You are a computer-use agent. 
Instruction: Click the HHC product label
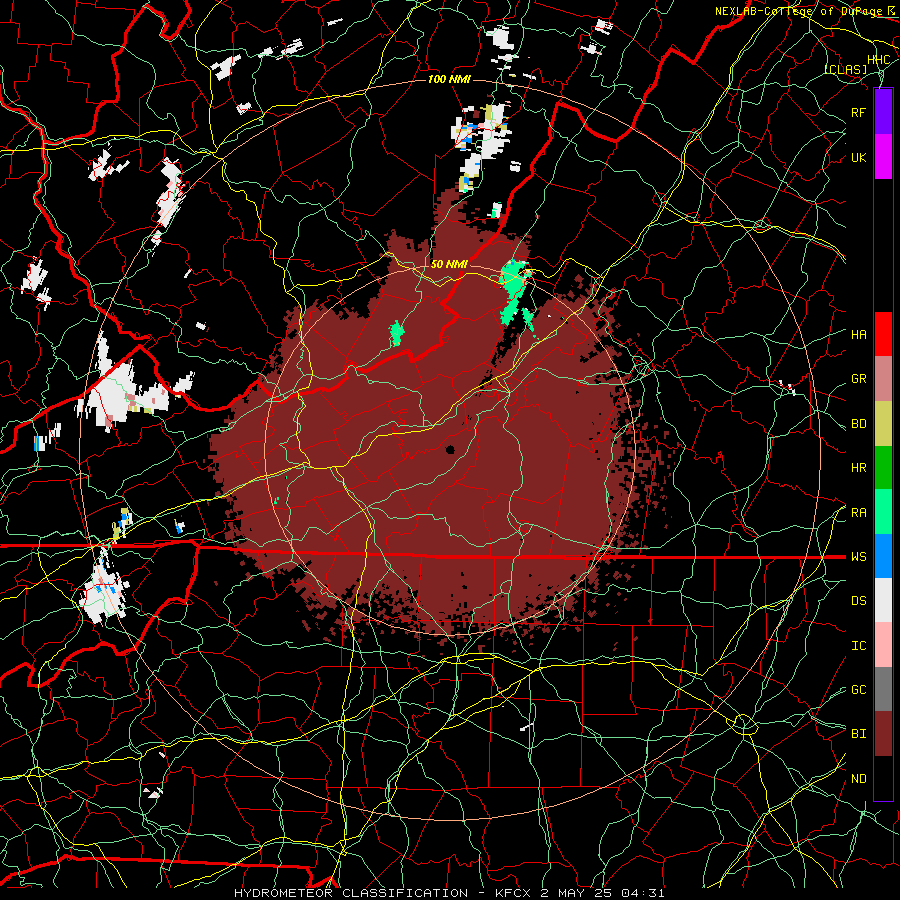(x=878, y=60)
